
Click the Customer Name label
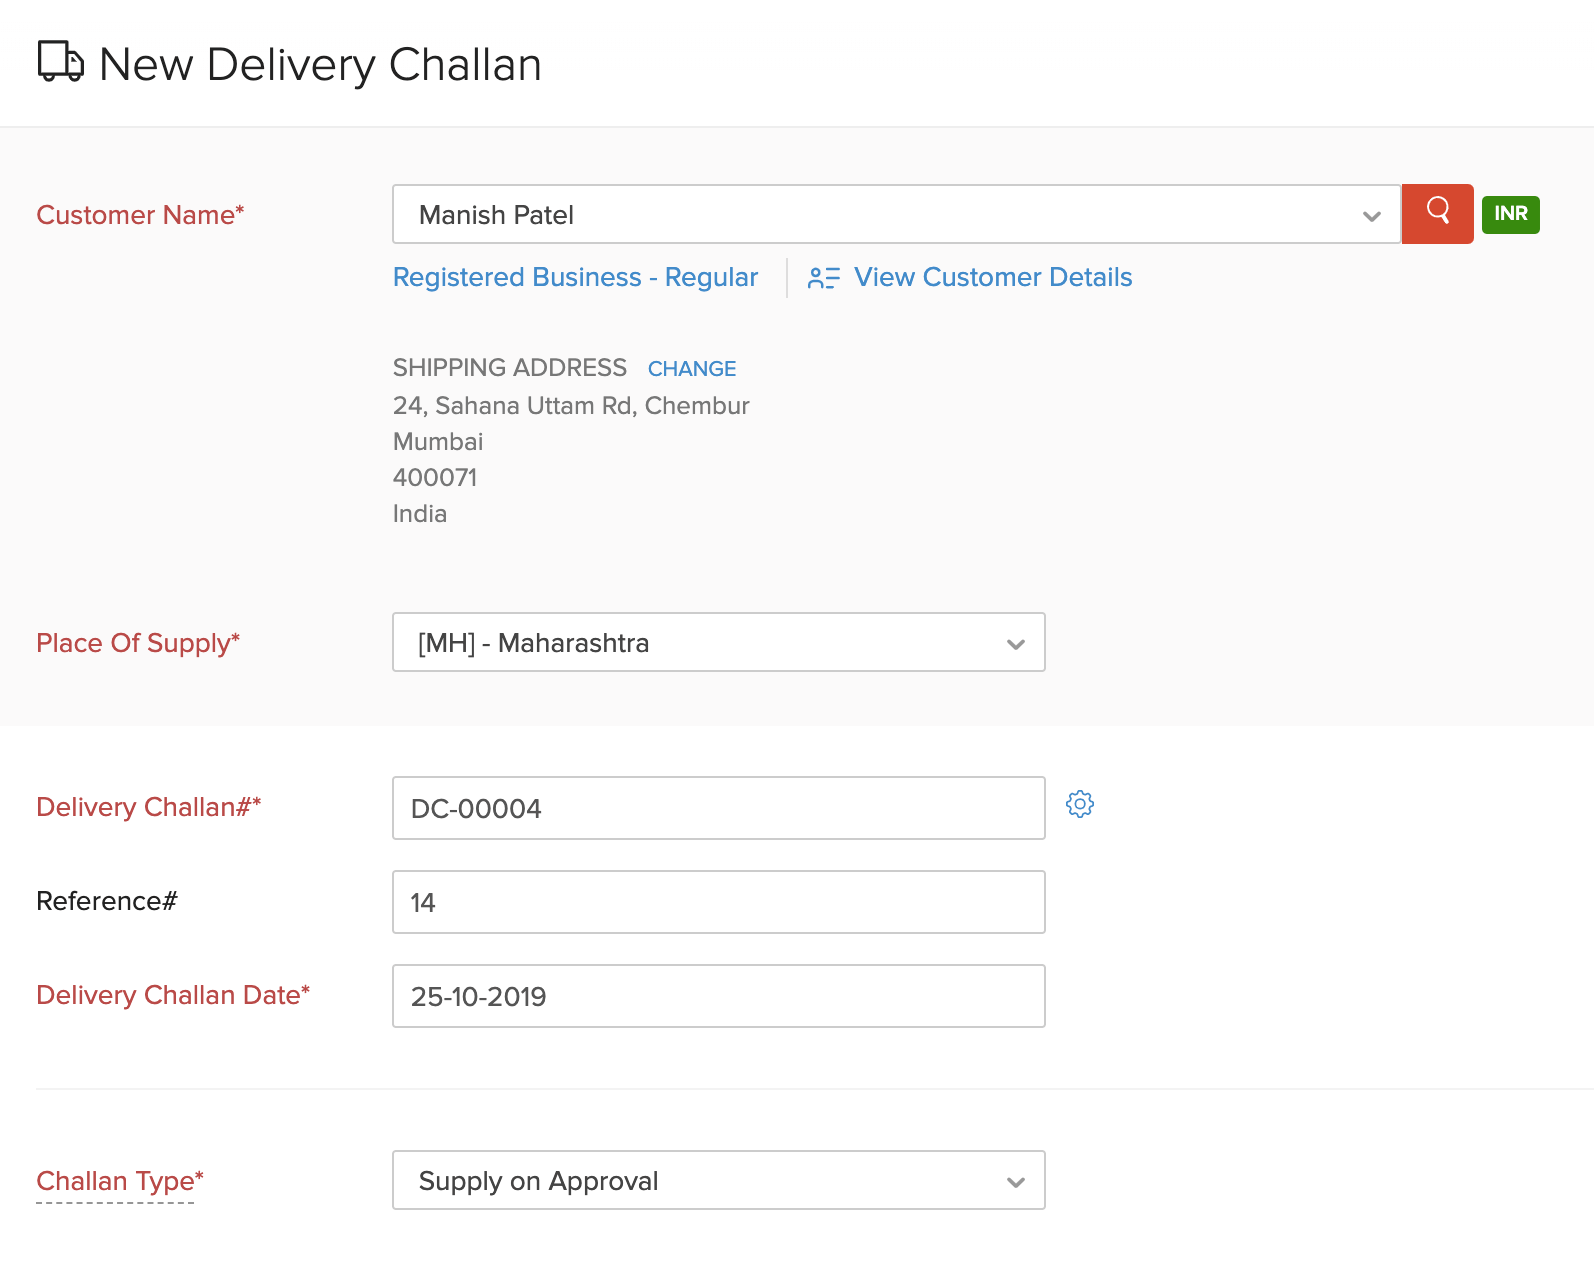click(x=140, y=215)
